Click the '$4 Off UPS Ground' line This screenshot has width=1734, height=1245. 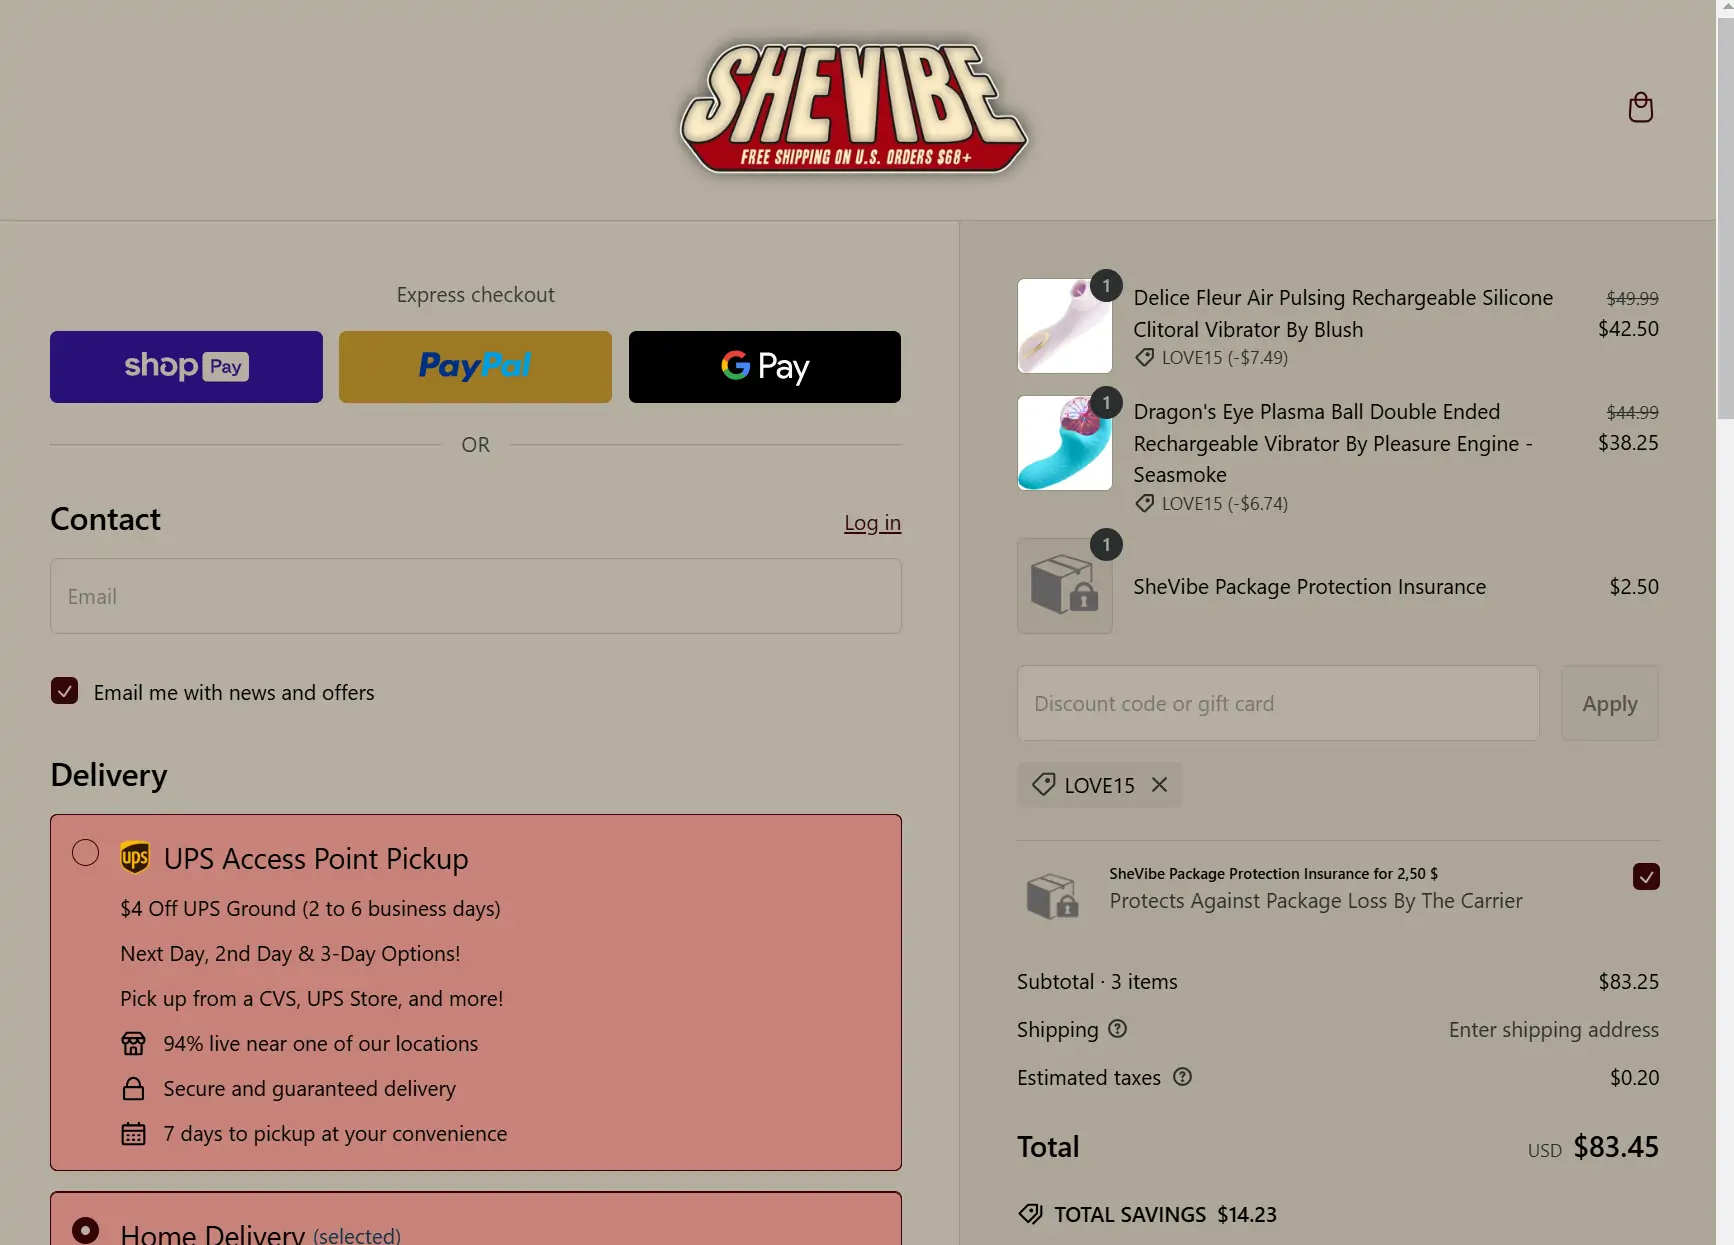point(310,908)
